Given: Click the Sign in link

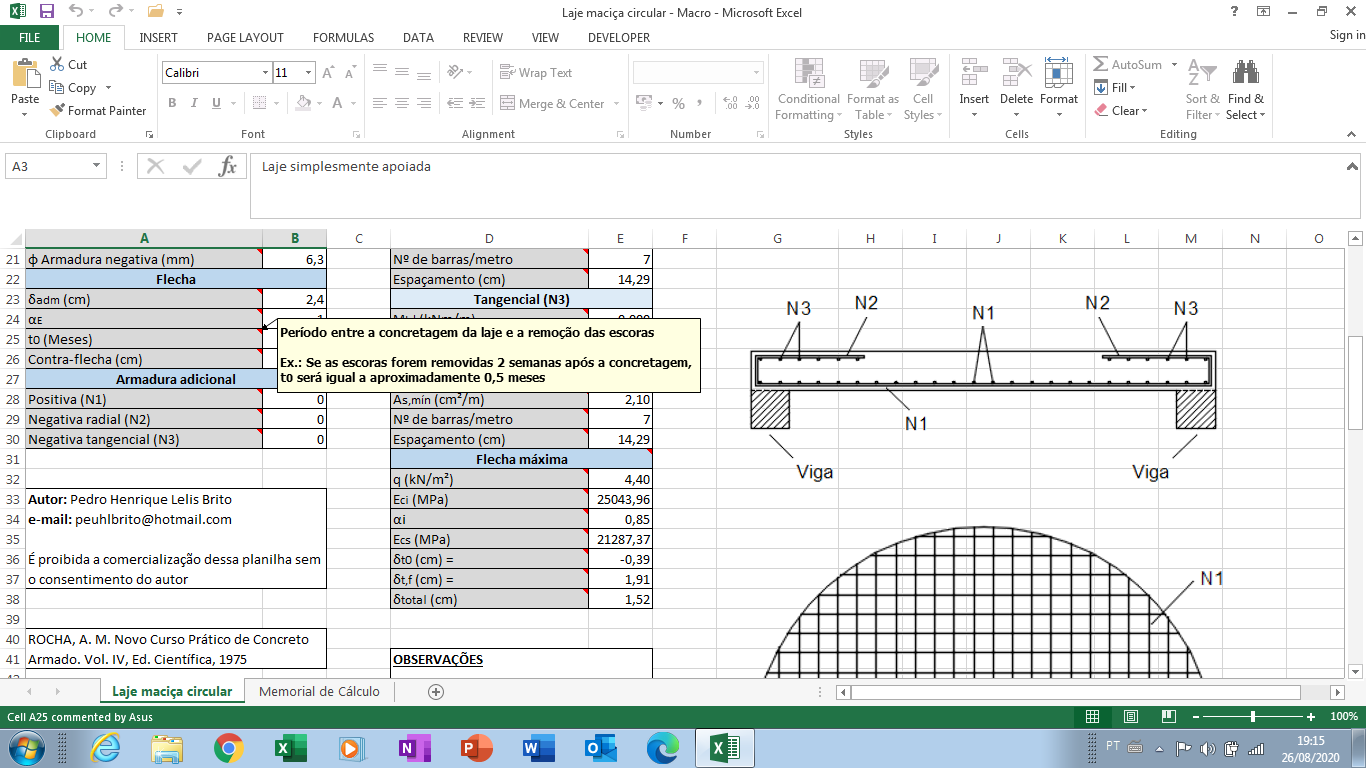Looking at the screenshot, I should pyautogui.click(x=1347, y=36).
